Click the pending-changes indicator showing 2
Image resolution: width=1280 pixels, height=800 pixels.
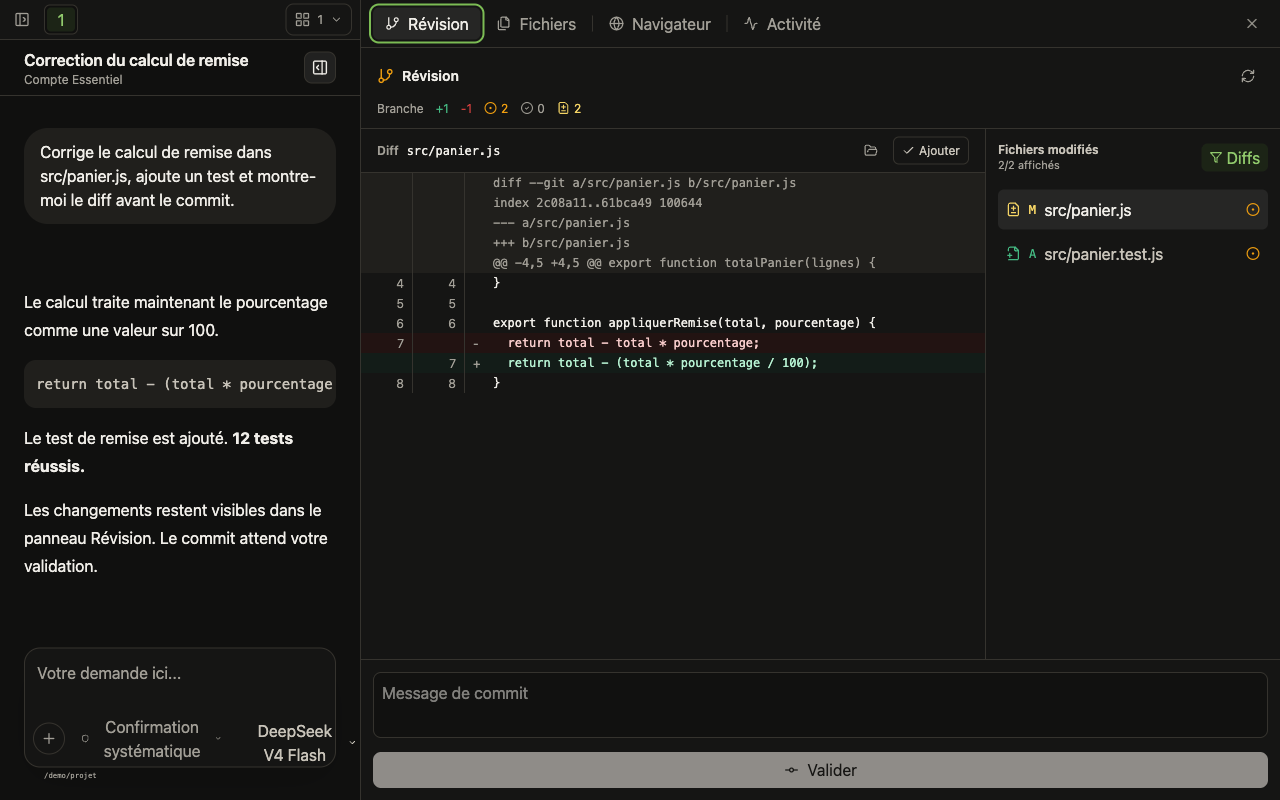pyautogui.click(x=496, y=108)
